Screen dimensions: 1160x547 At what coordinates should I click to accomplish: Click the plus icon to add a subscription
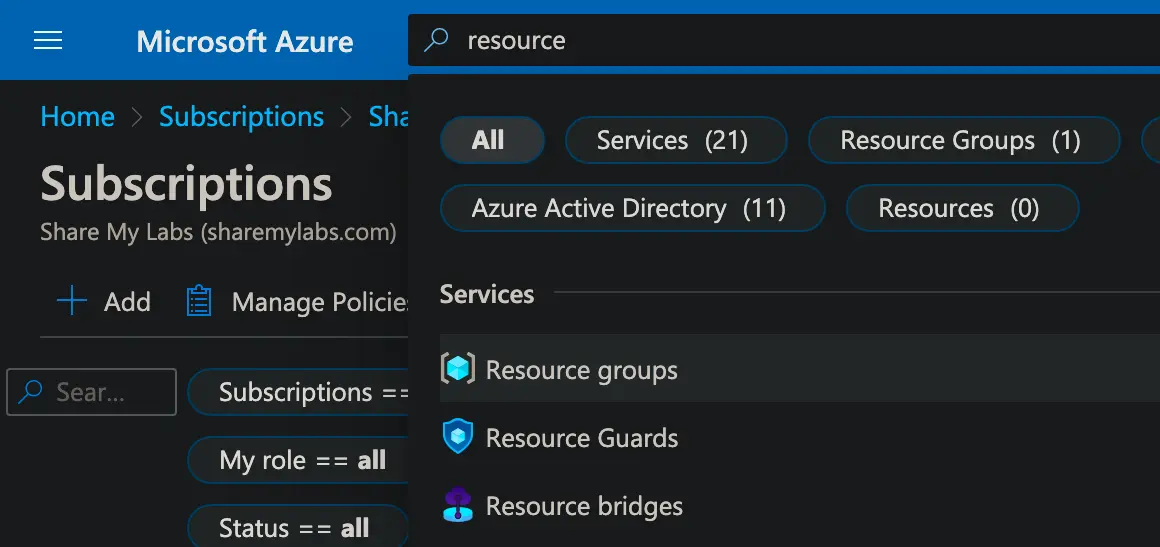coord(72,302)
